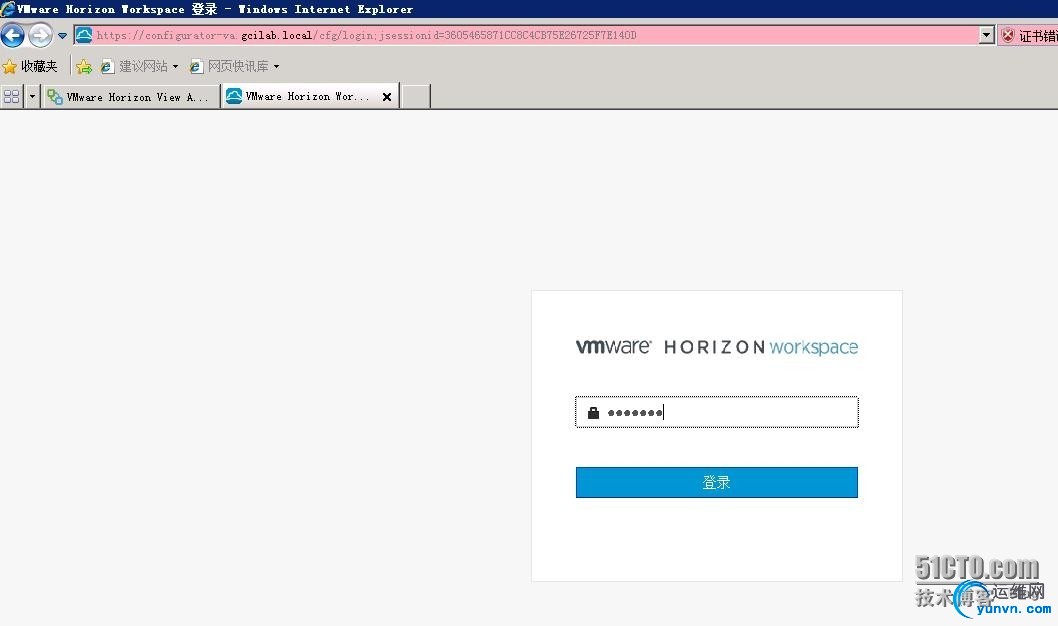The height and width of the screenshot is (626, 1058).
Task: Click the site icon in address bar
Action: point(84,35)
